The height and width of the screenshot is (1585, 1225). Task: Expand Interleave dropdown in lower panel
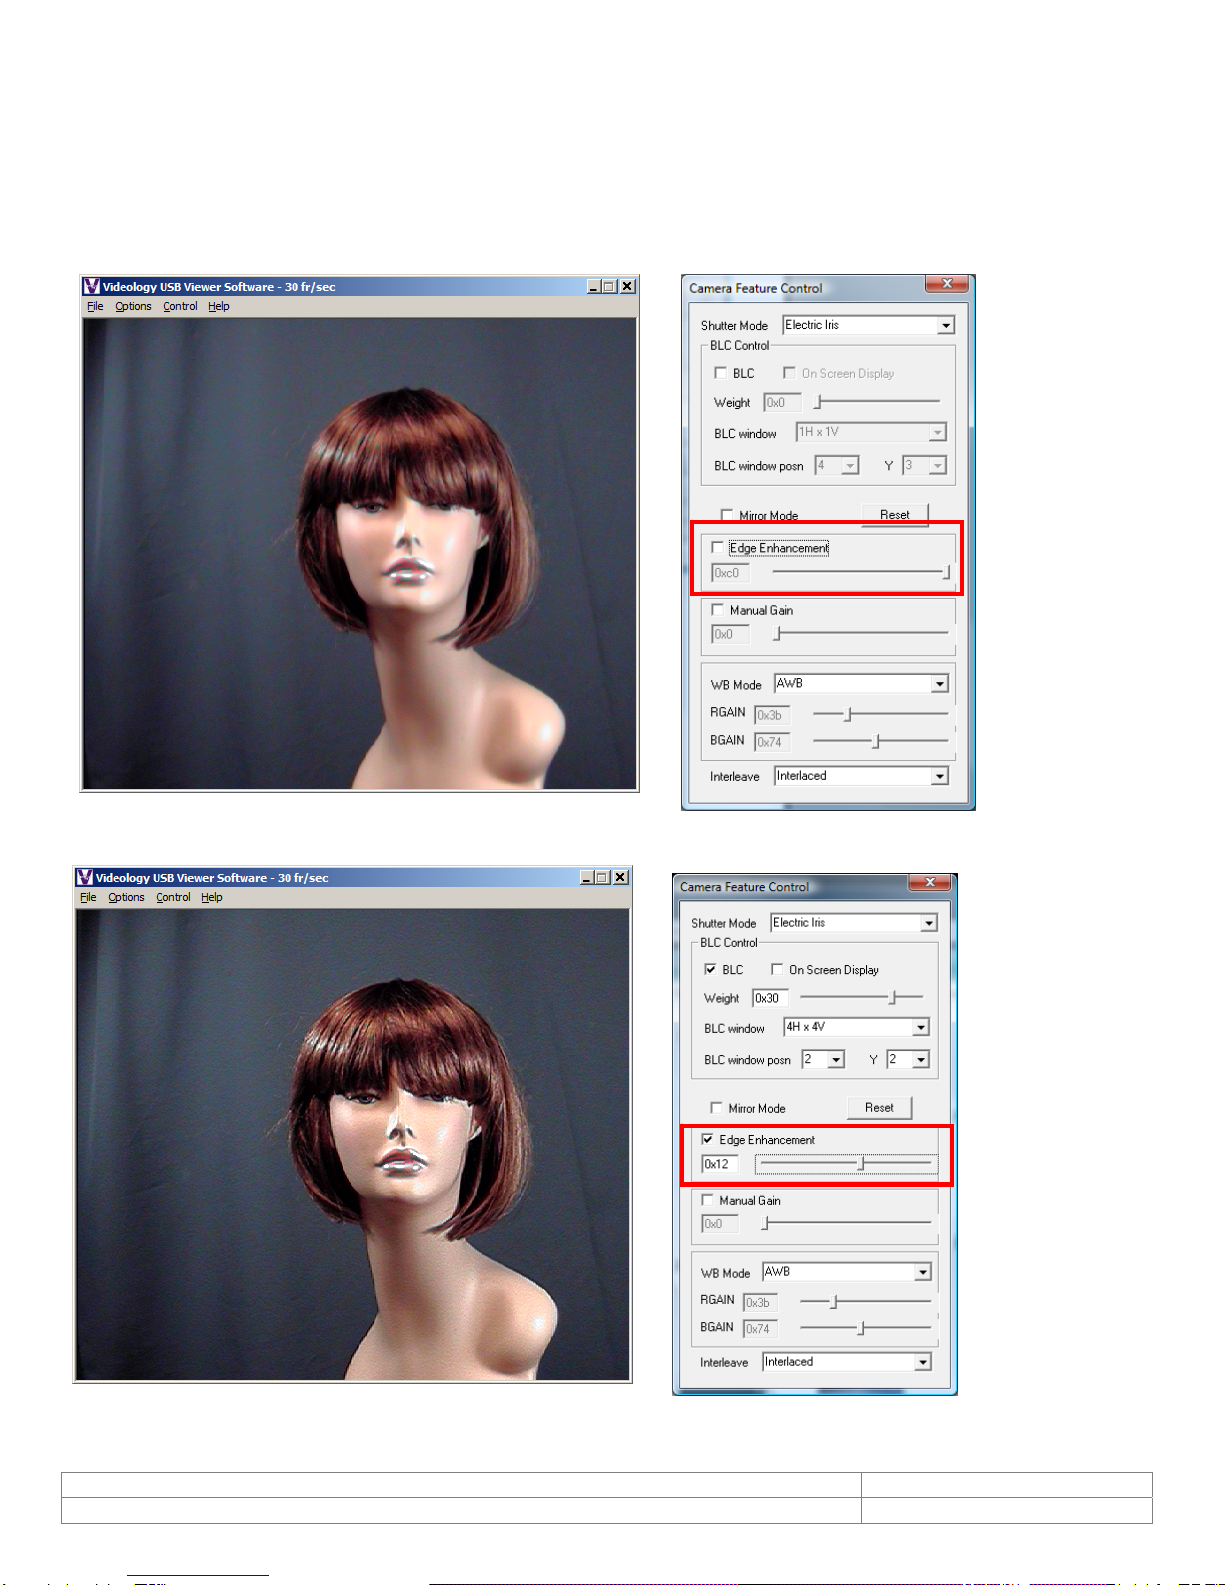coord(923,1362)
